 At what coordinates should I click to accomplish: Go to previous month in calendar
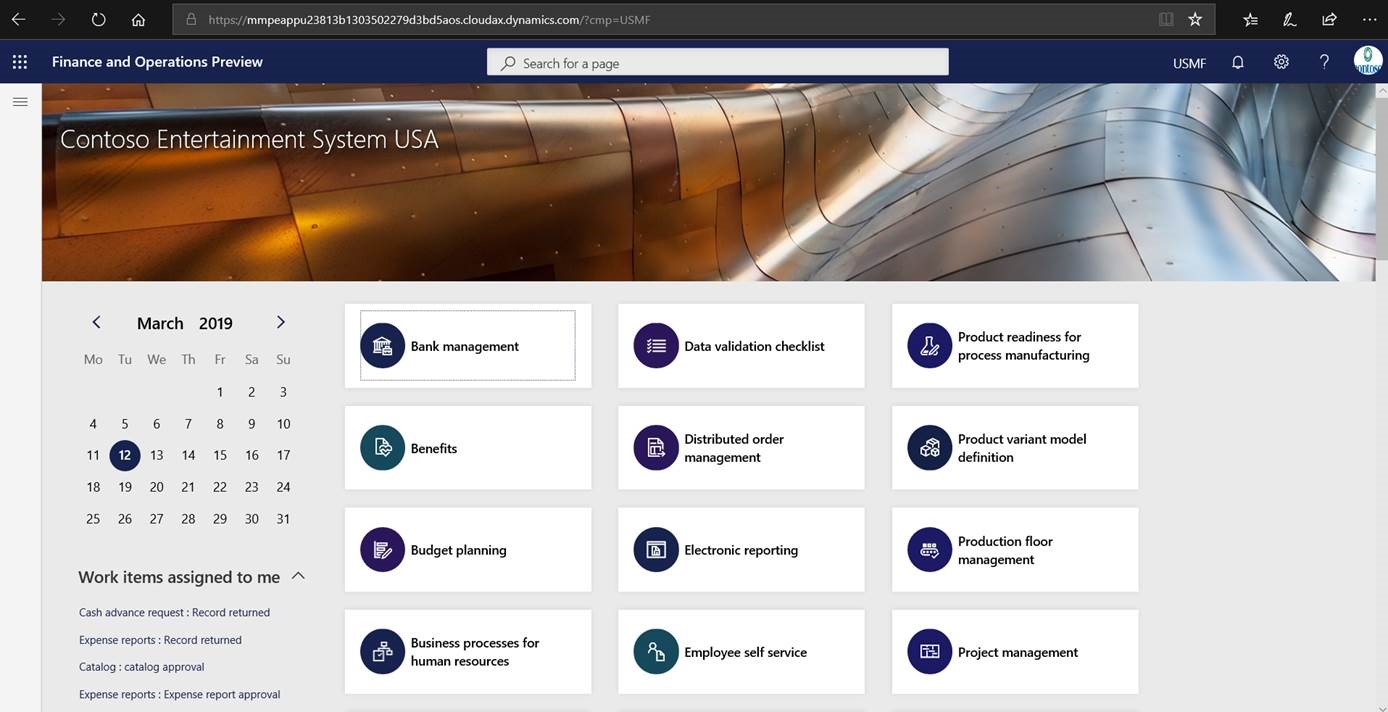tap(96, 322)
